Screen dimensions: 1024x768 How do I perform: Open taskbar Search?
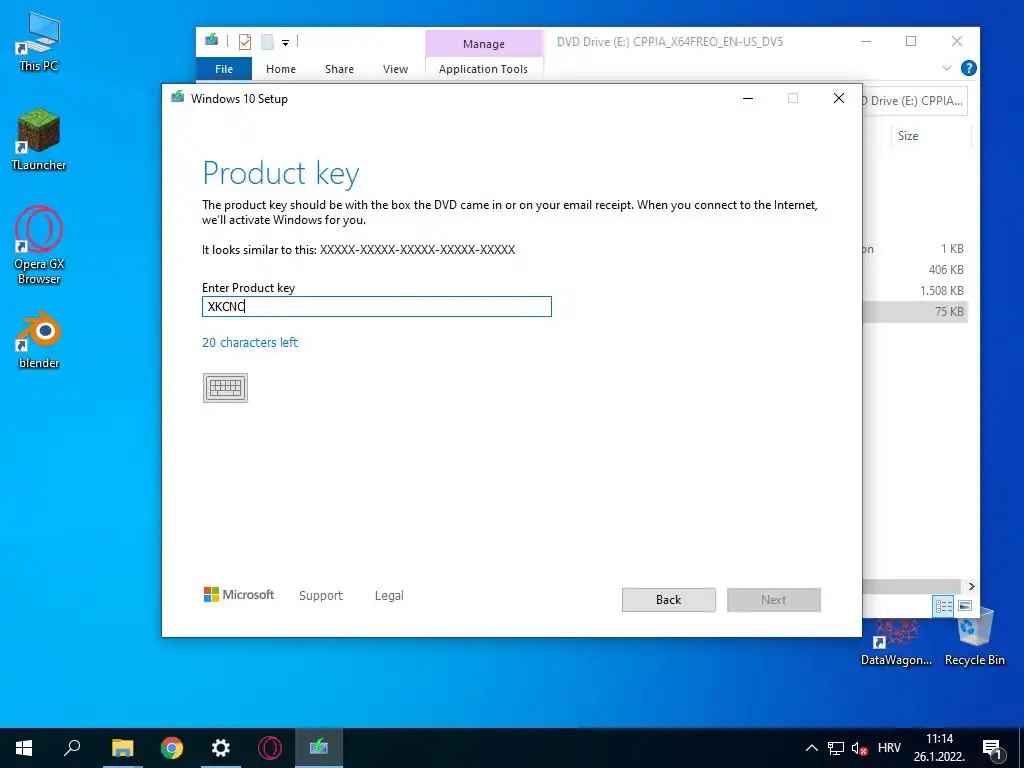click(x=72, y=748)
